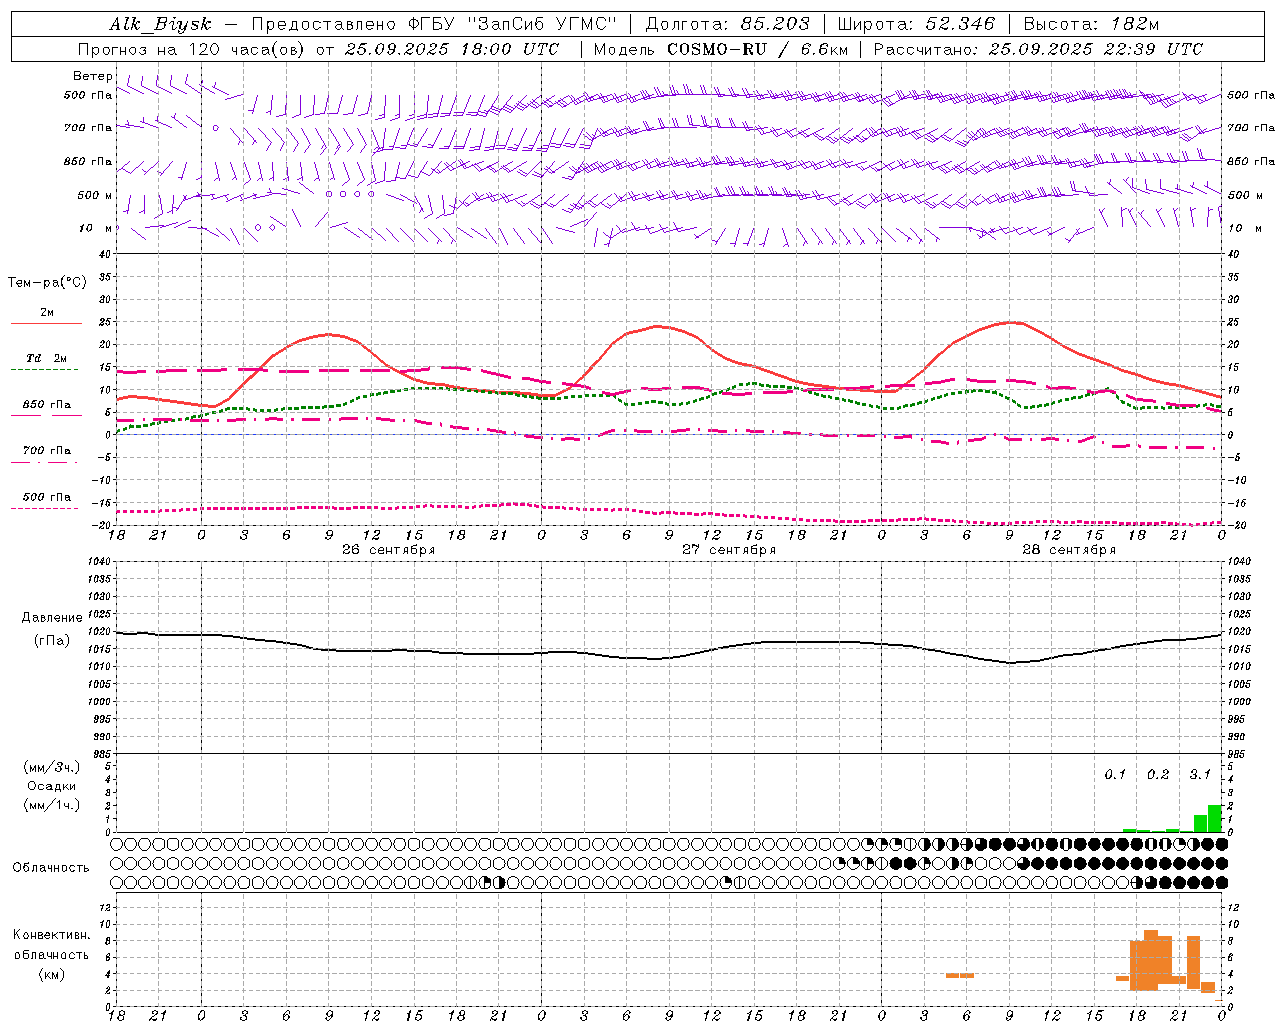Click the 'Высота: 182м' elevation text
The image size is (1280, 1024).
(x=1091, y=24)
